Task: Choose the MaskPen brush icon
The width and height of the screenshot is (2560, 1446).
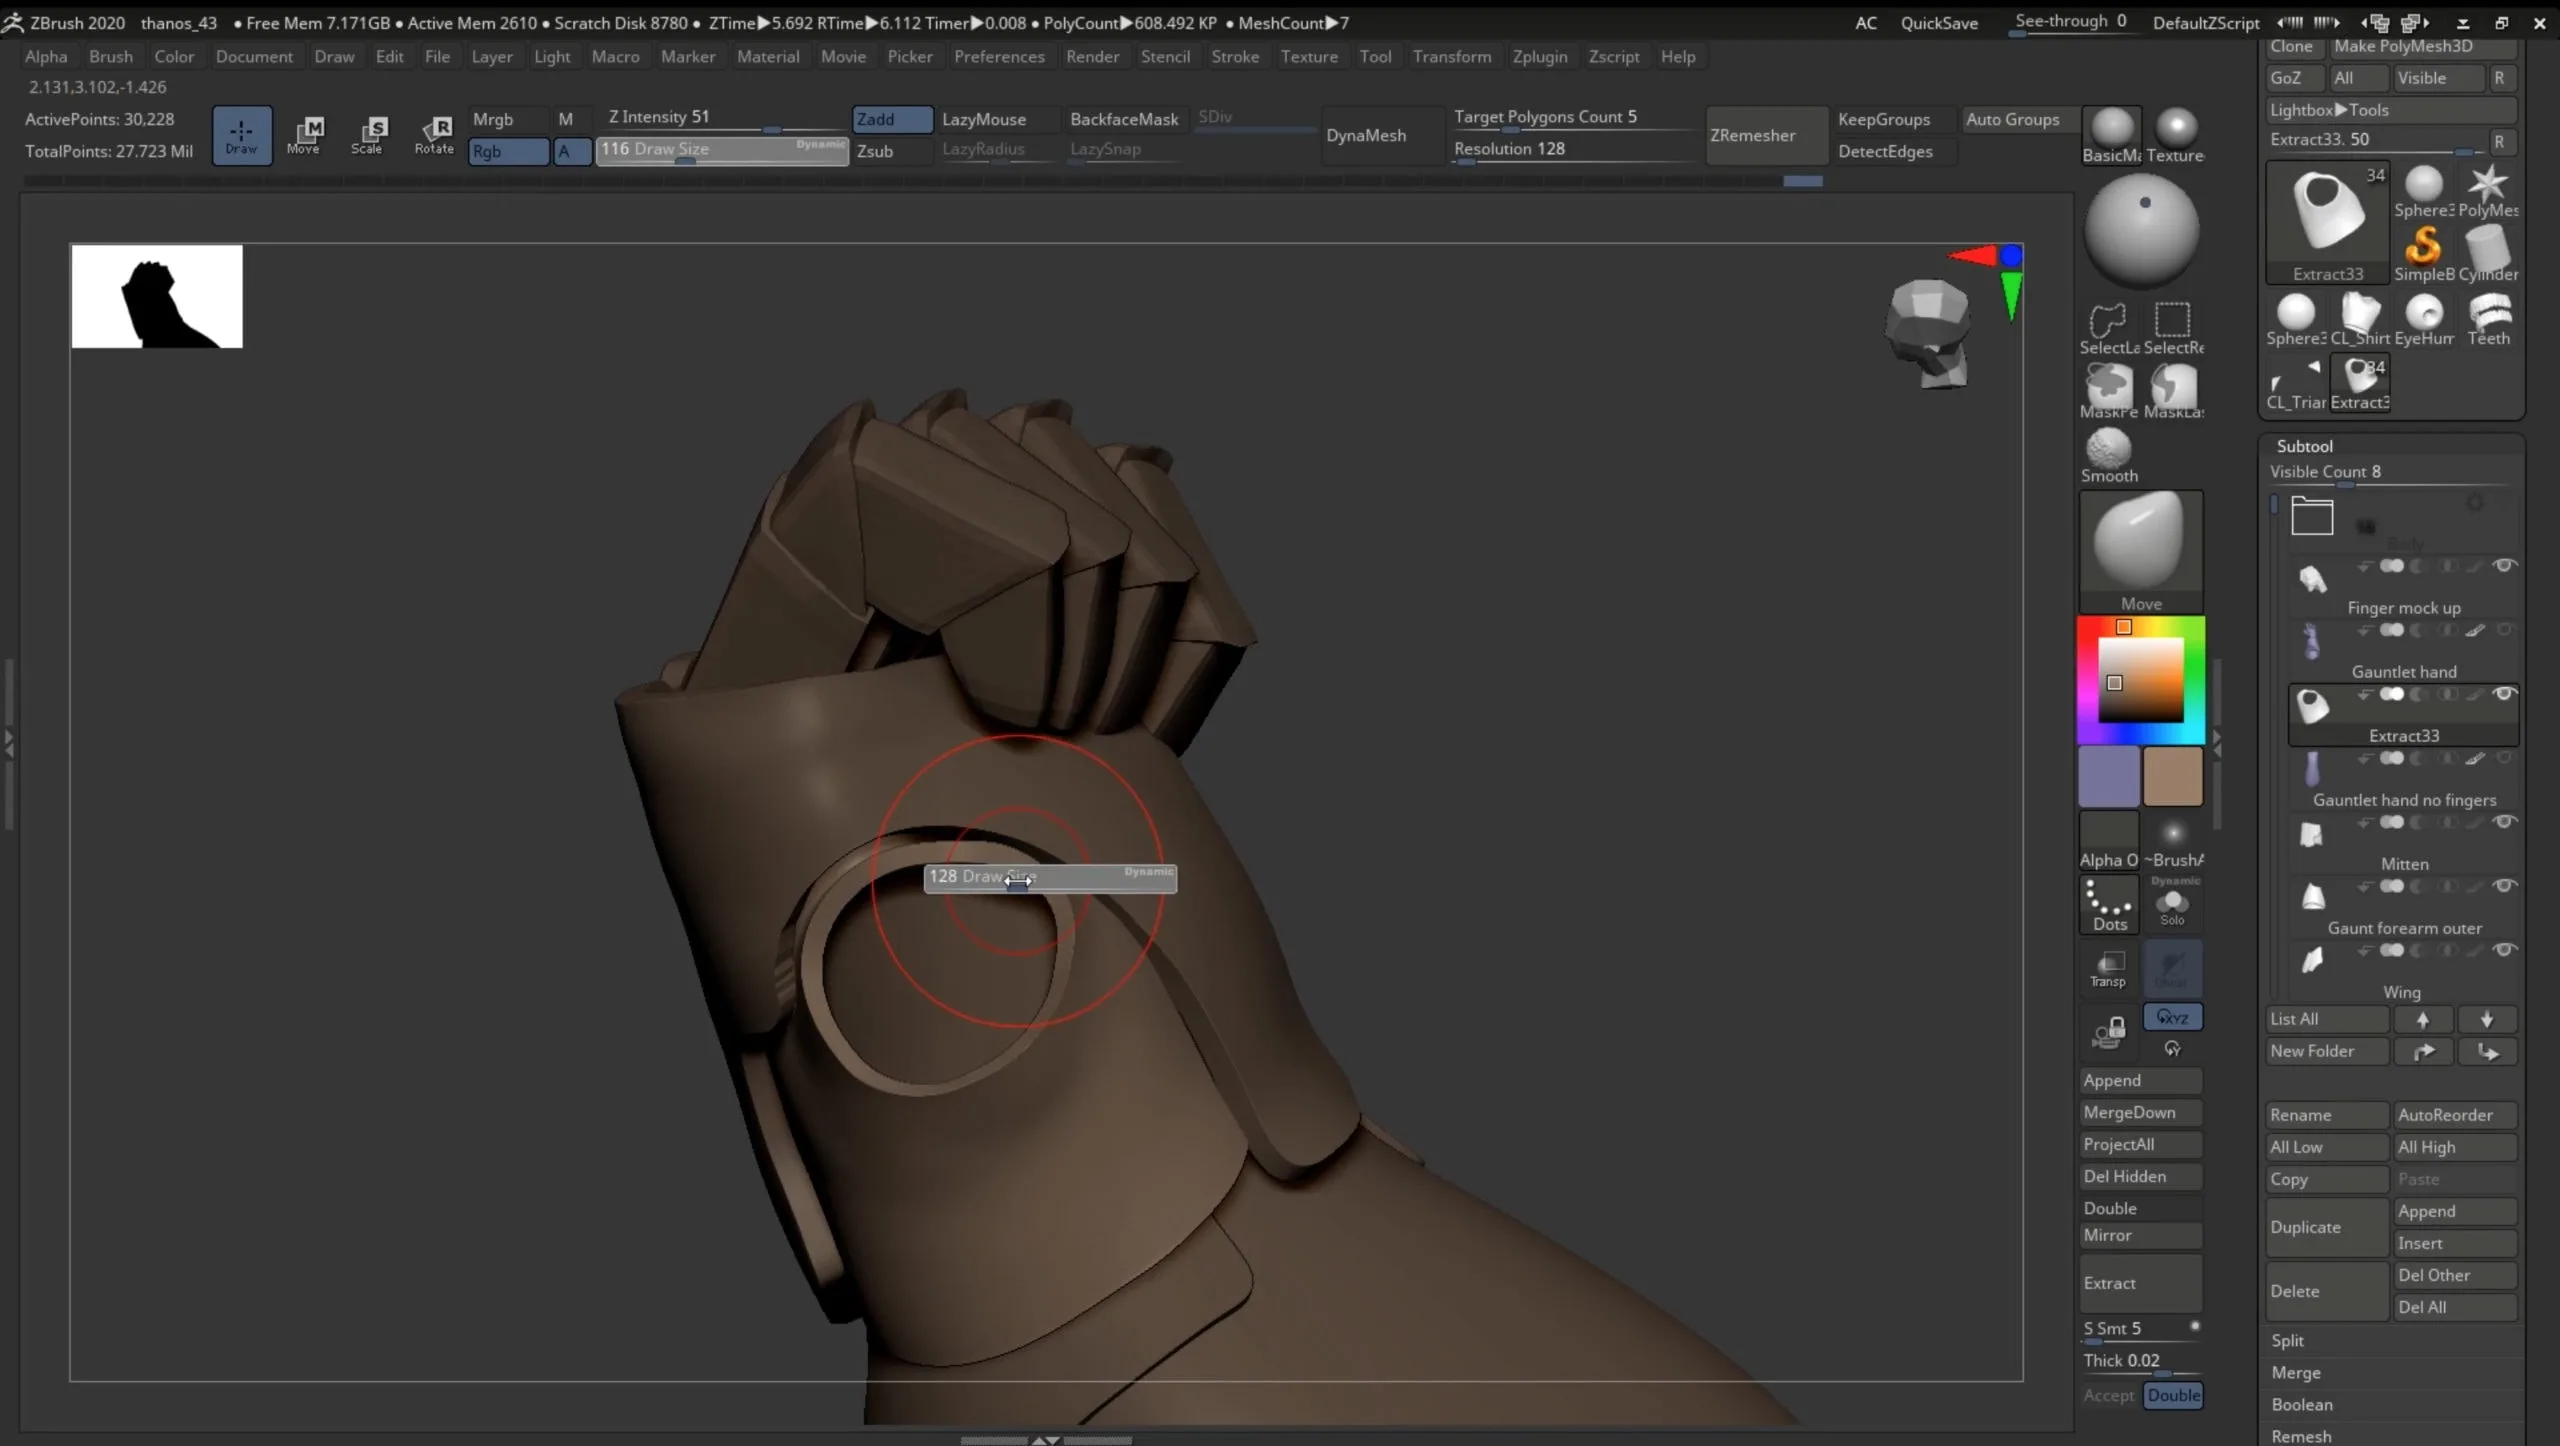Action: [2109, 391]
